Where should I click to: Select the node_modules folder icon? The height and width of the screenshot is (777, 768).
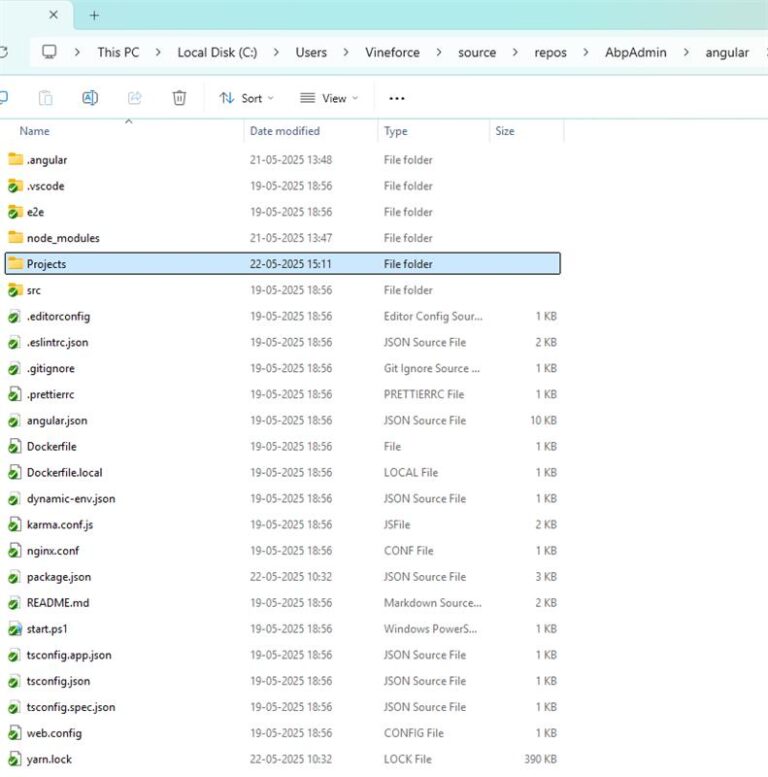point(15,237)
